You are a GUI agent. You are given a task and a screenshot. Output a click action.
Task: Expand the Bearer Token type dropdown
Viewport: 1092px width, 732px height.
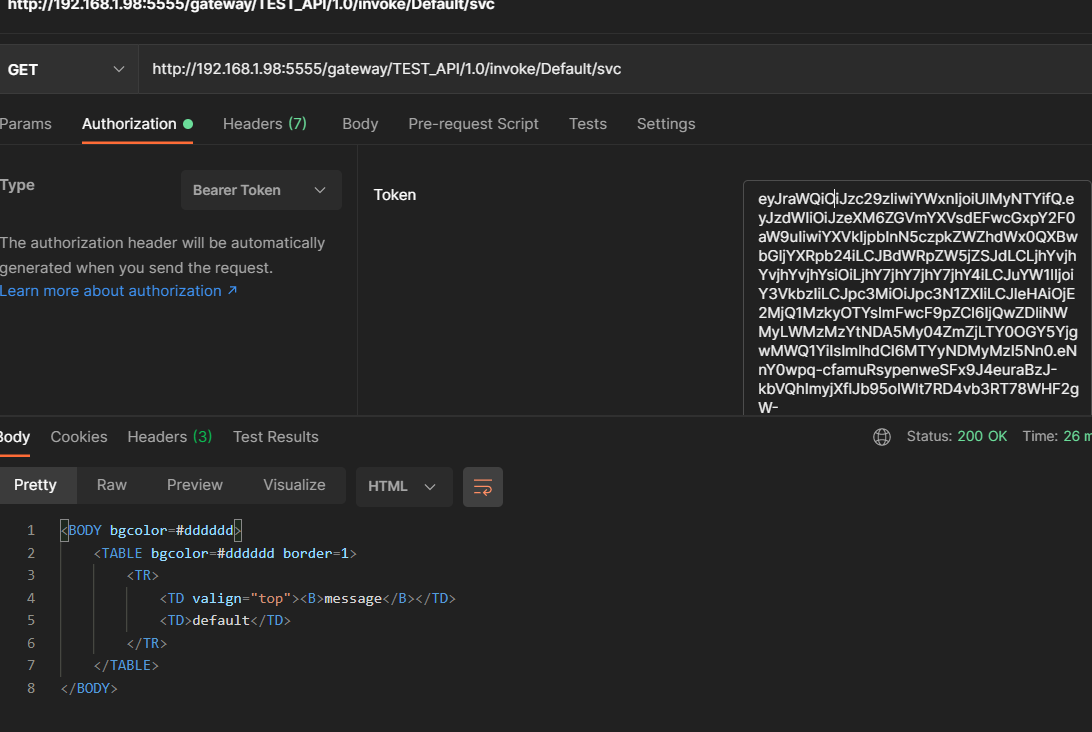click(x=261, y=190)
